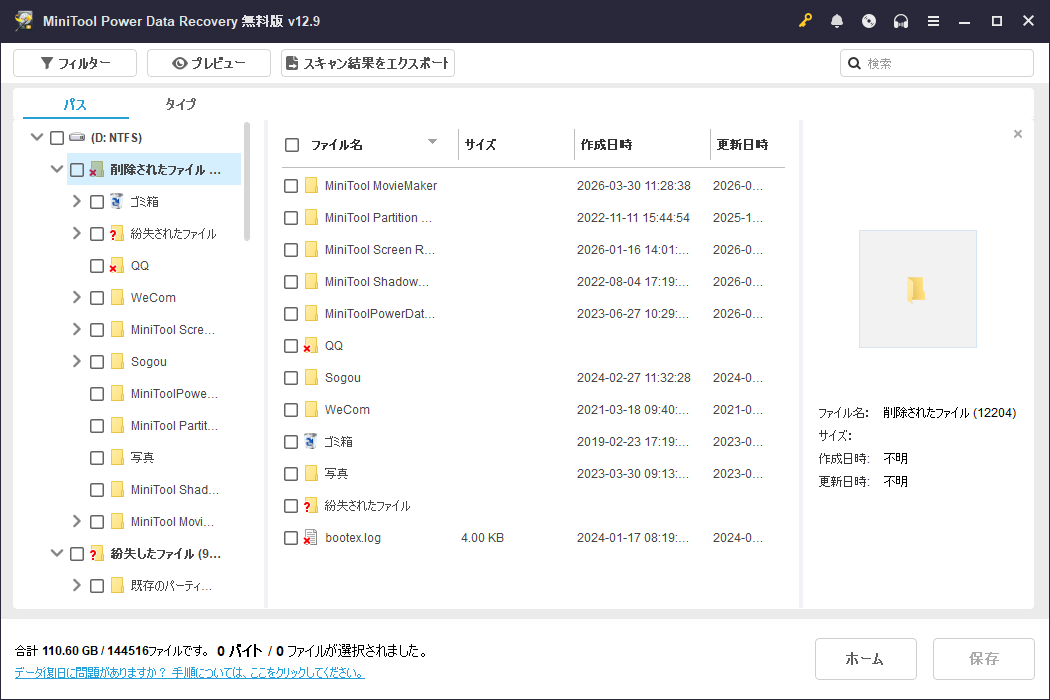Click the QQ deleted folder icon in tree

tap(117, 265)
